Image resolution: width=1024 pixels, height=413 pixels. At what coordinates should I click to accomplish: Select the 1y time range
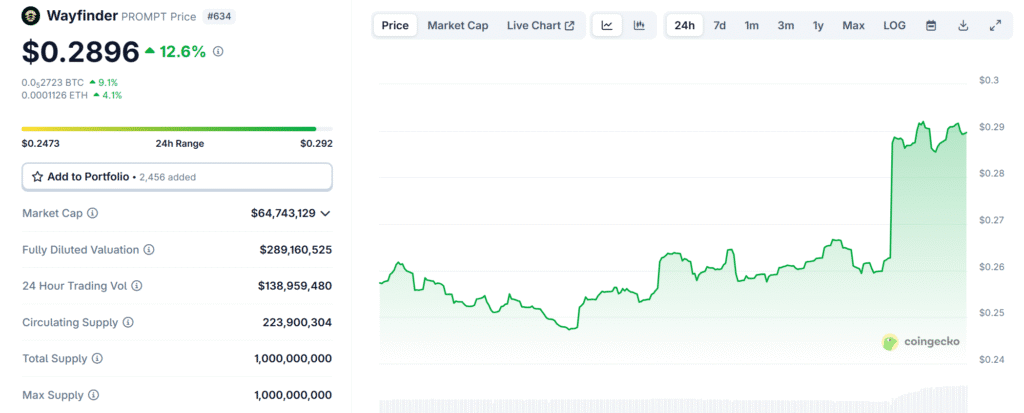(x=818, y=25)
